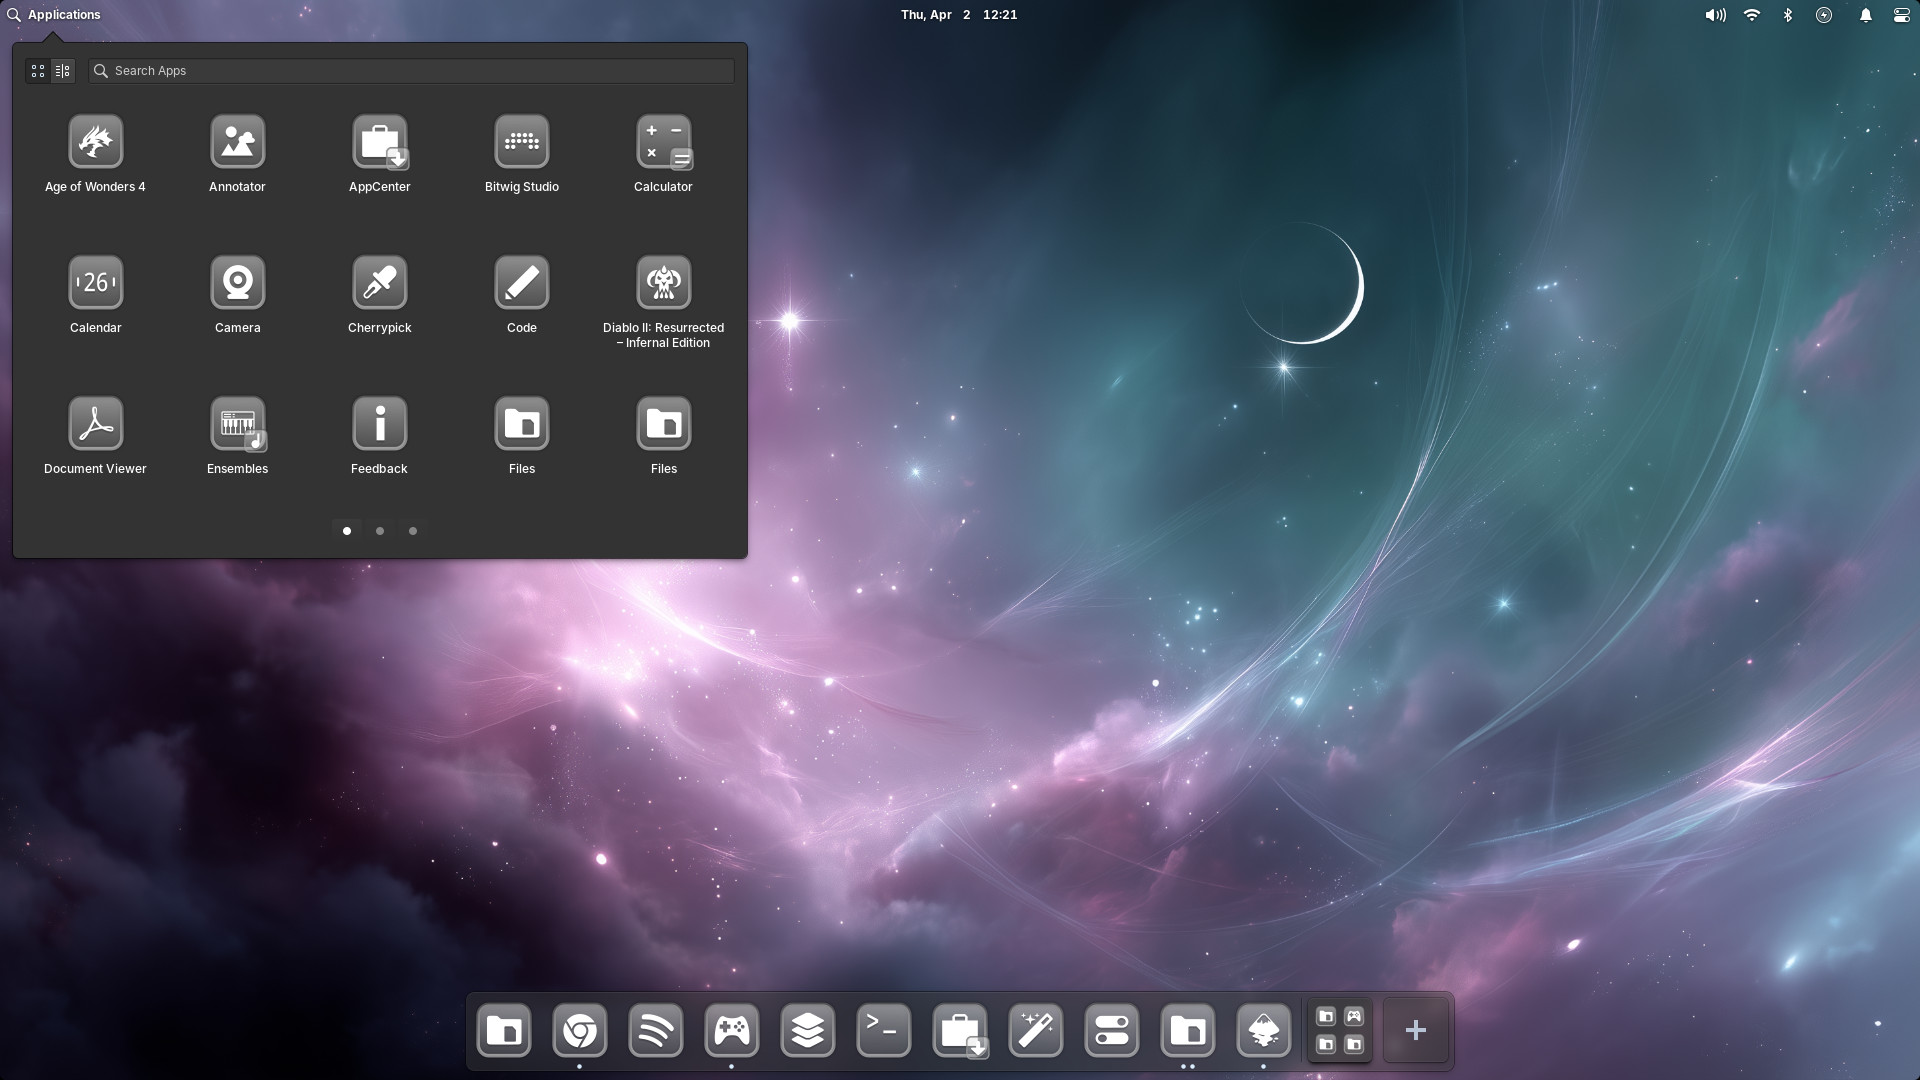The image size is (1920, 1080).
Task: Click the Applications menu in the panel
Action: tap(54, 15)
